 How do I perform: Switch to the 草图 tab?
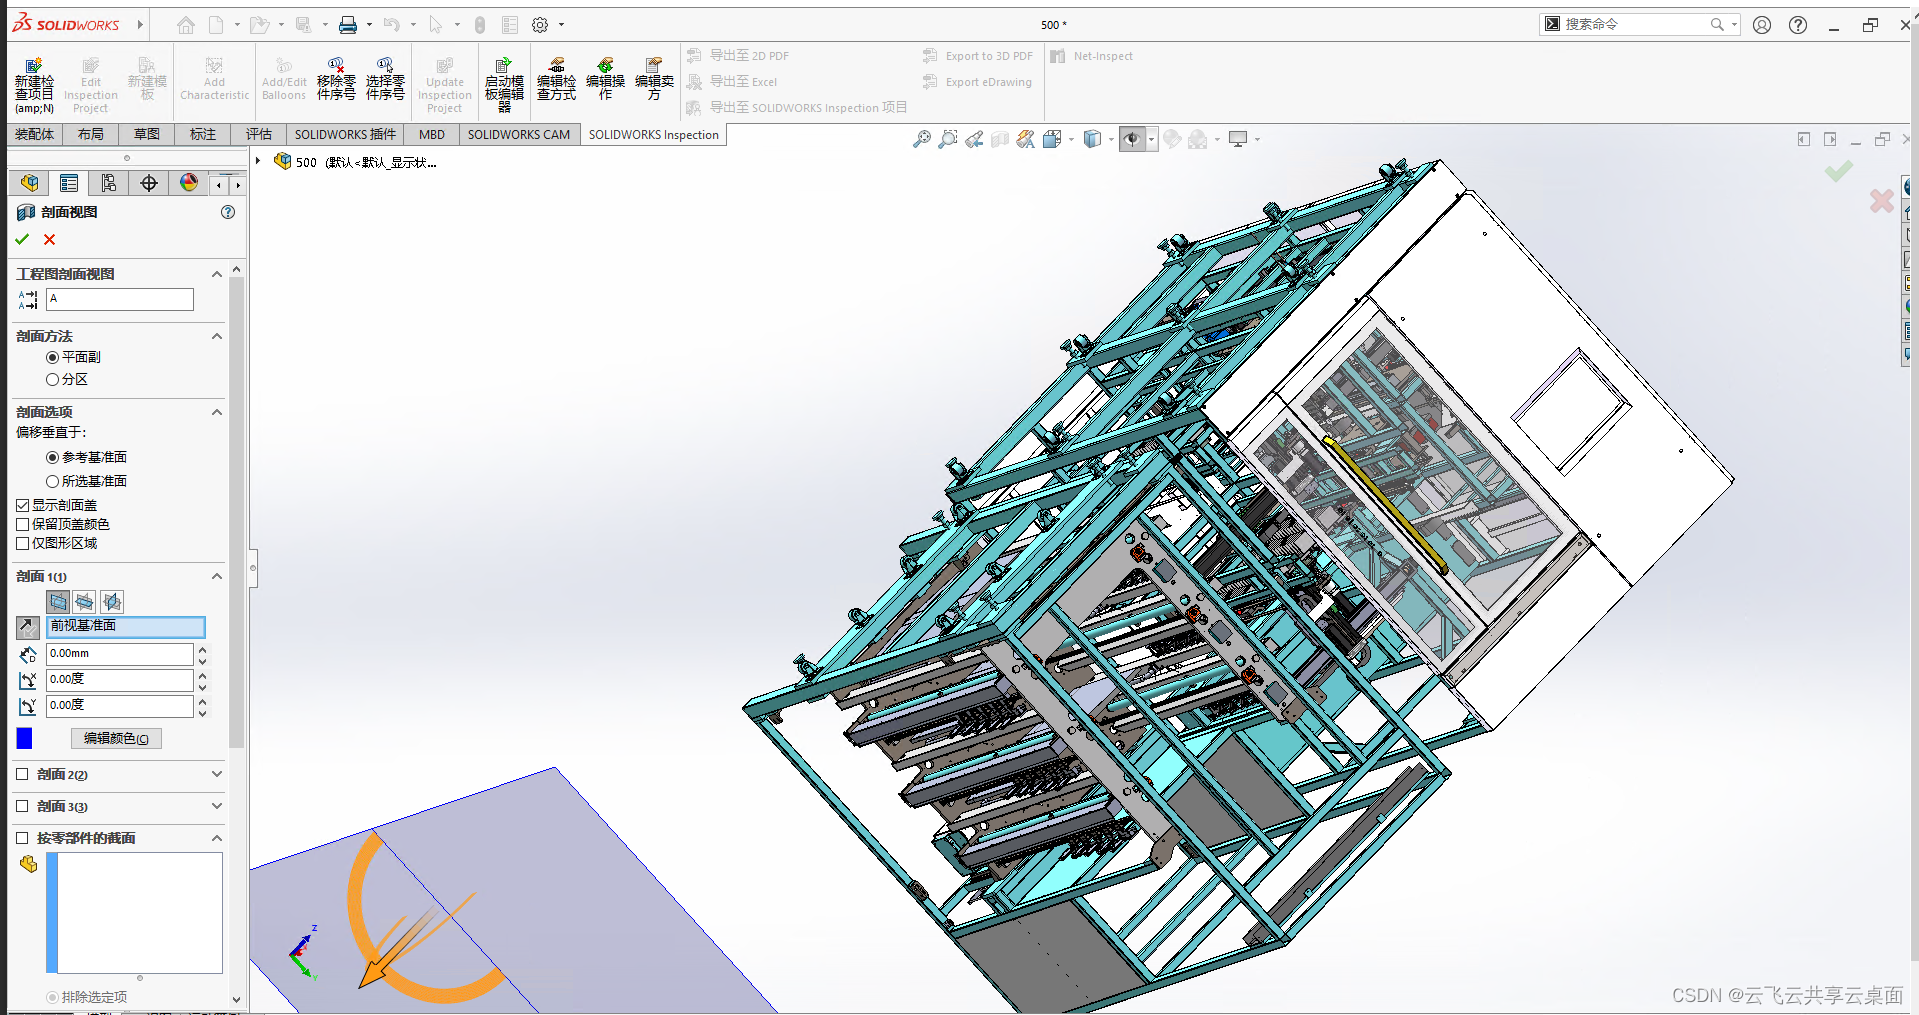(147, 134)
